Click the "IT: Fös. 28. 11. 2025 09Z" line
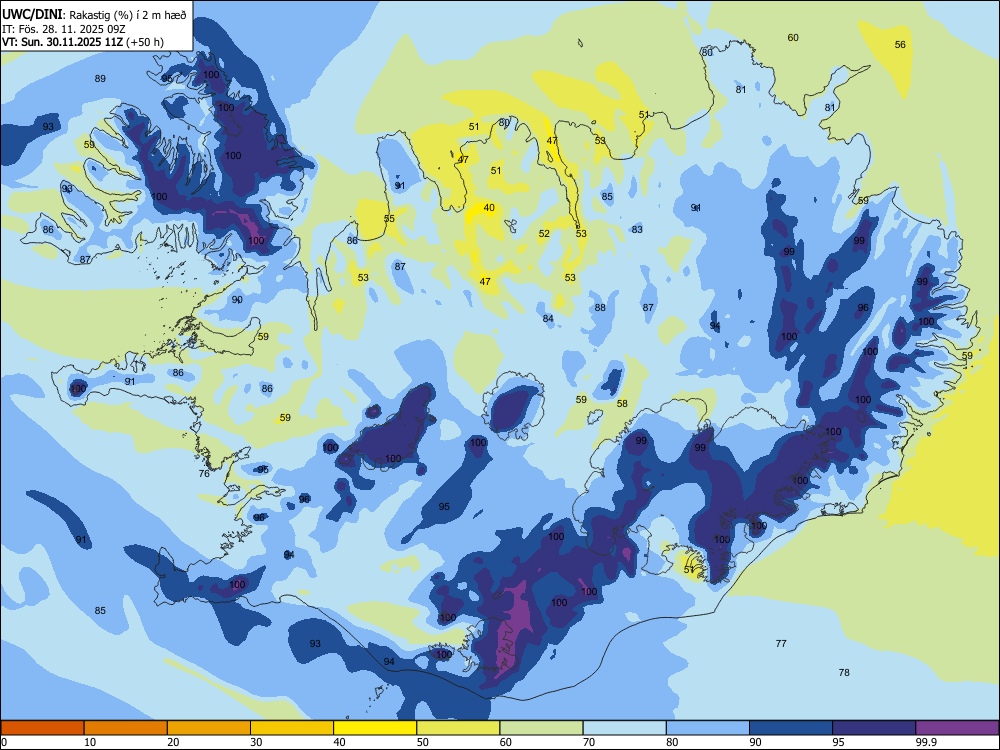The height and width of the screenshot is (750, 1000). click(x=63, y=29)
